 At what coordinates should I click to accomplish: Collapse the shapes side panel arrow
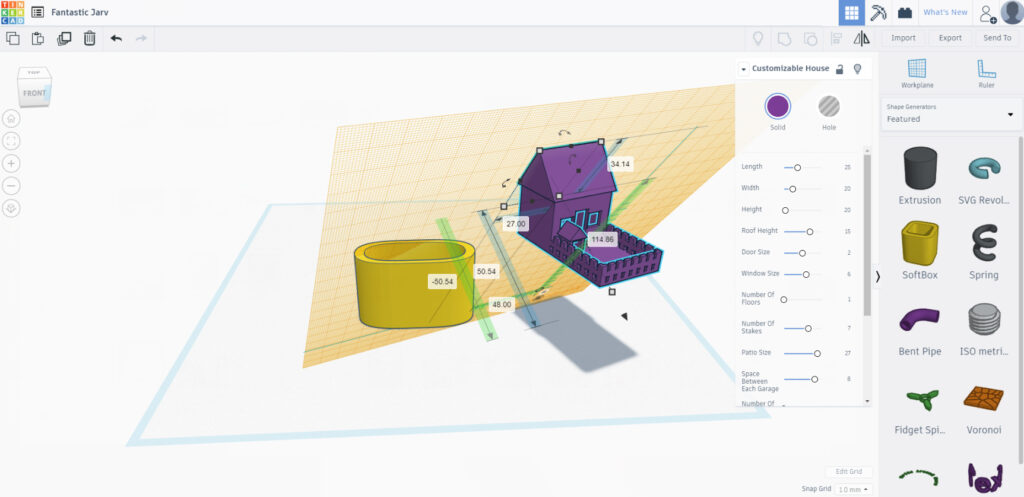(x=878, y=276)
